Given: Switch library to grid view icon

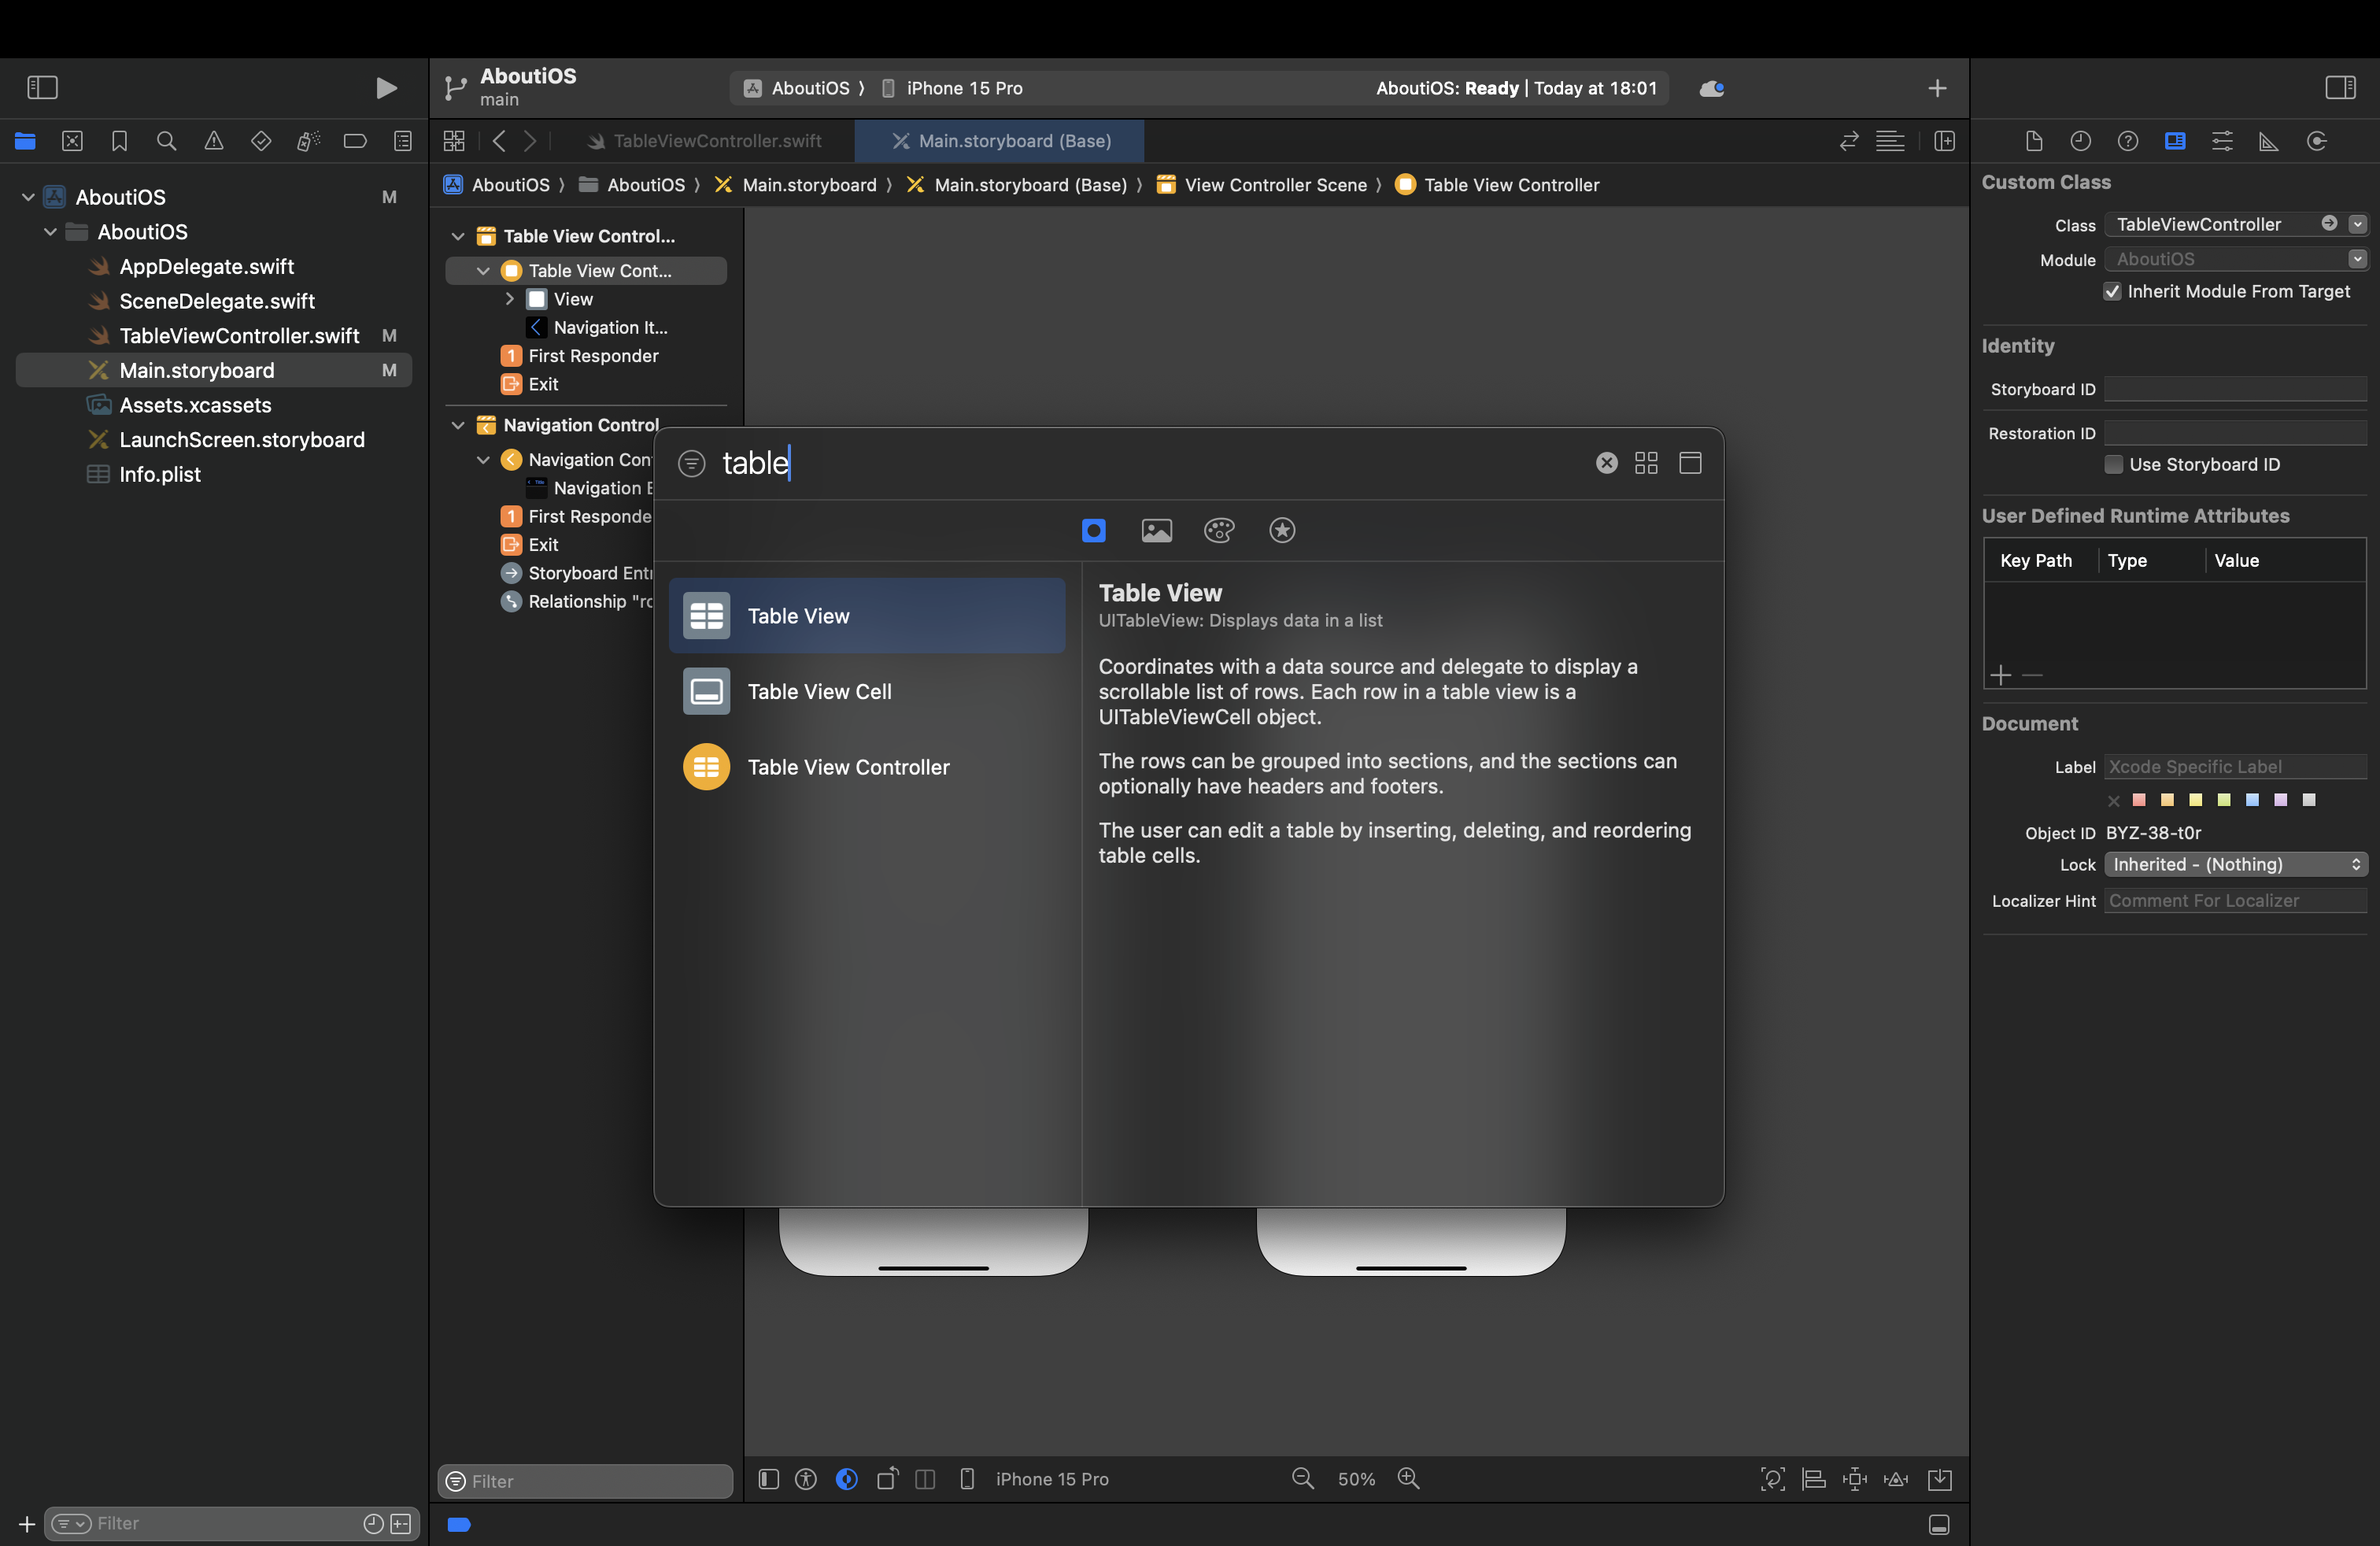Looking at the screenshot, I should [x=1646, y=463].
